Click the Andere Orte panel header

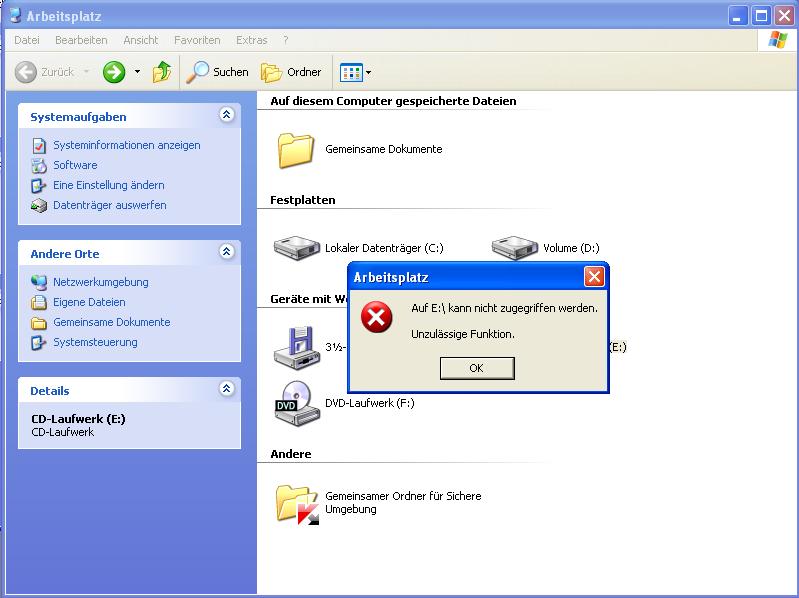coord(129,253)
